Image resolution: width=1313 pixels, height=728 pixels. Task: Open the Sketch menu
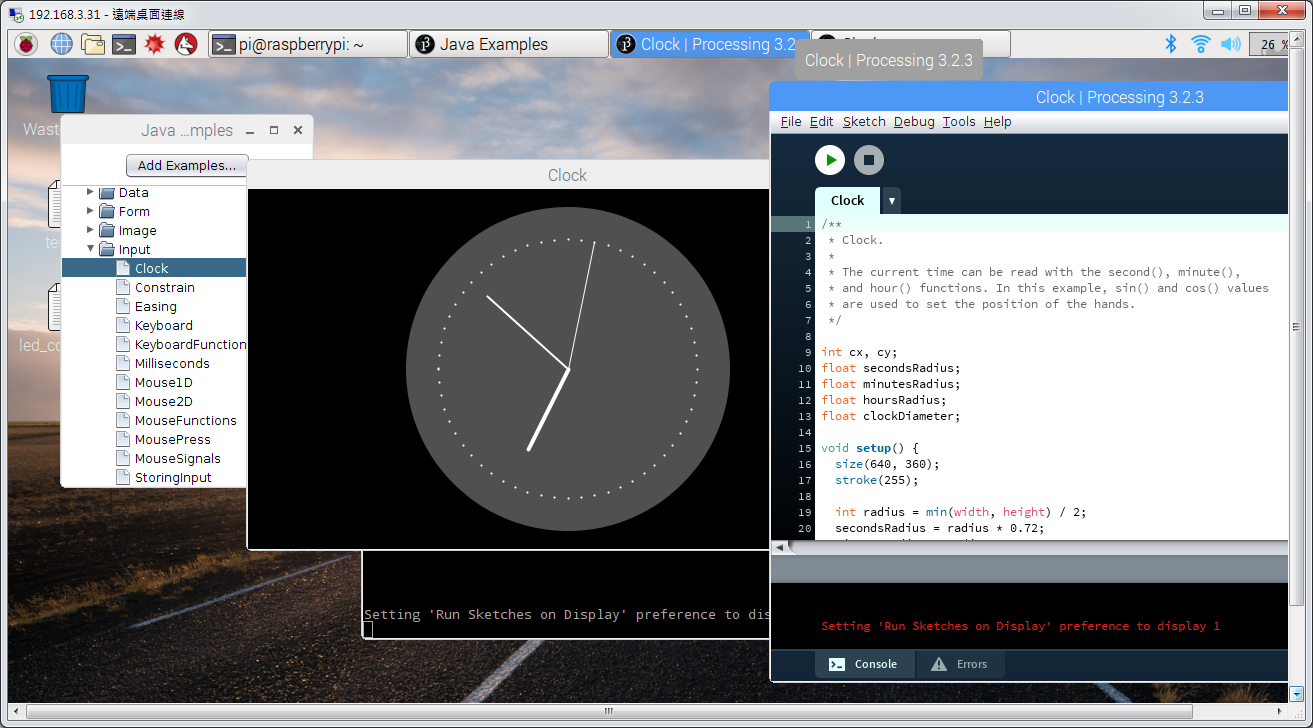pyautogui.click(x=864, y=122)
